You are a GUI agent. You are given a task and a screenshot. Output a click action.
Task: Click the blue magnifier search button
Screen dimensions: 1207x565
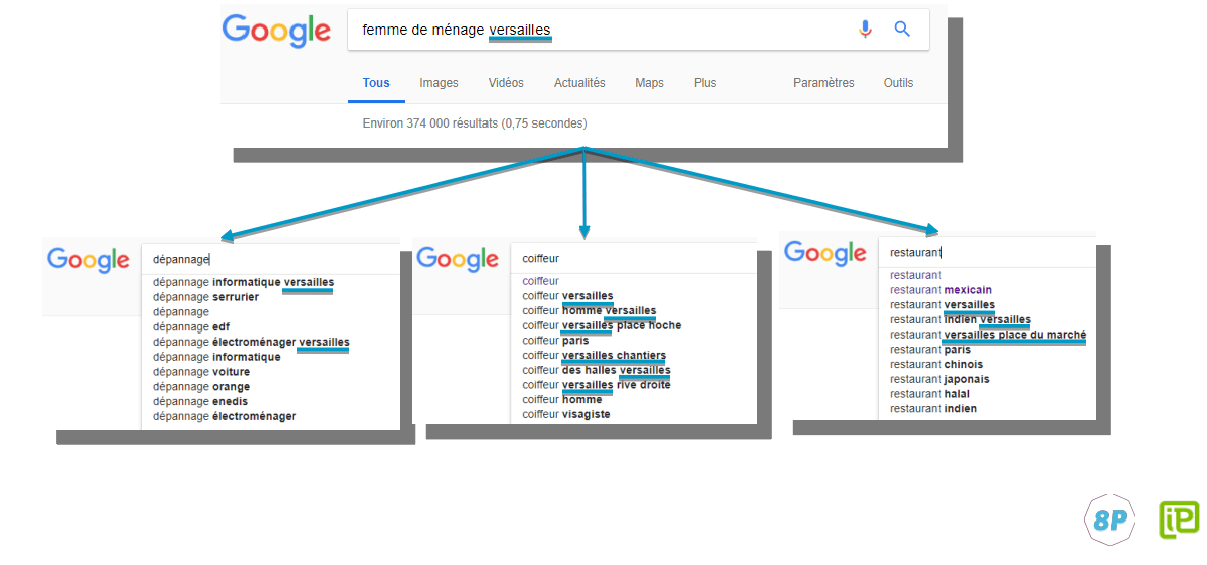pyautogui.click(x=902, y=30)
